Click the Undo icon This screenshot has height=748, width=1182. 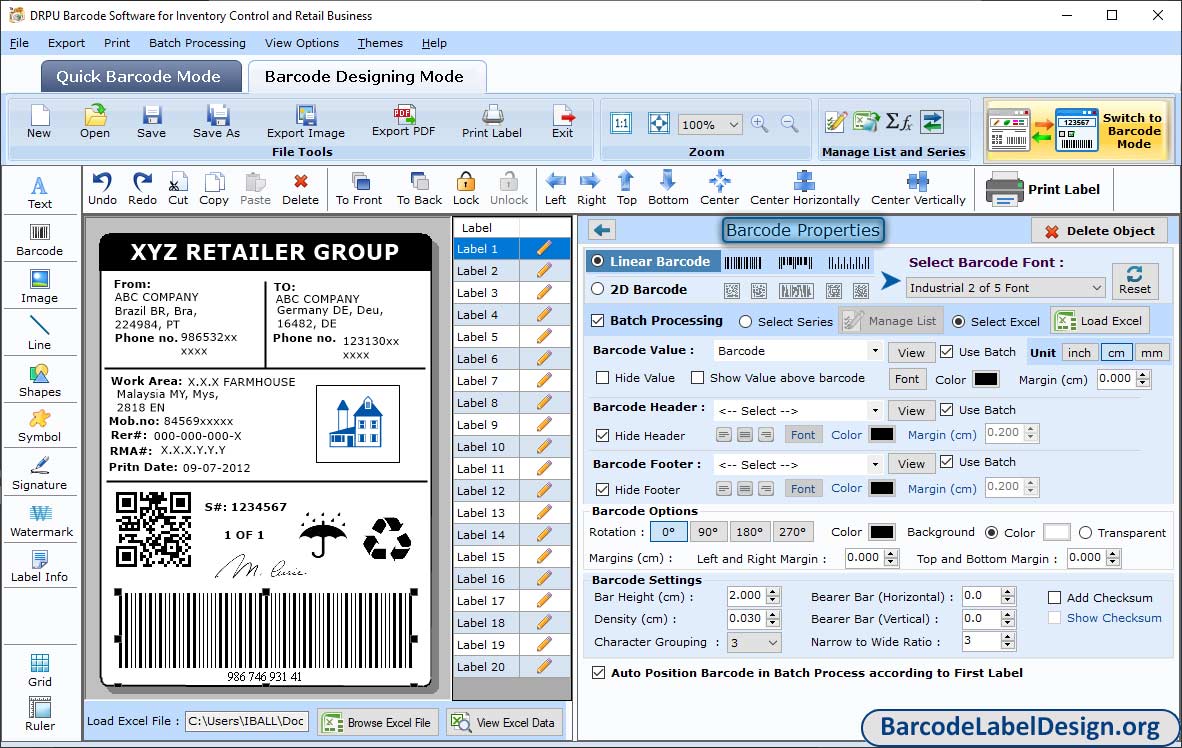pos(102,189)
